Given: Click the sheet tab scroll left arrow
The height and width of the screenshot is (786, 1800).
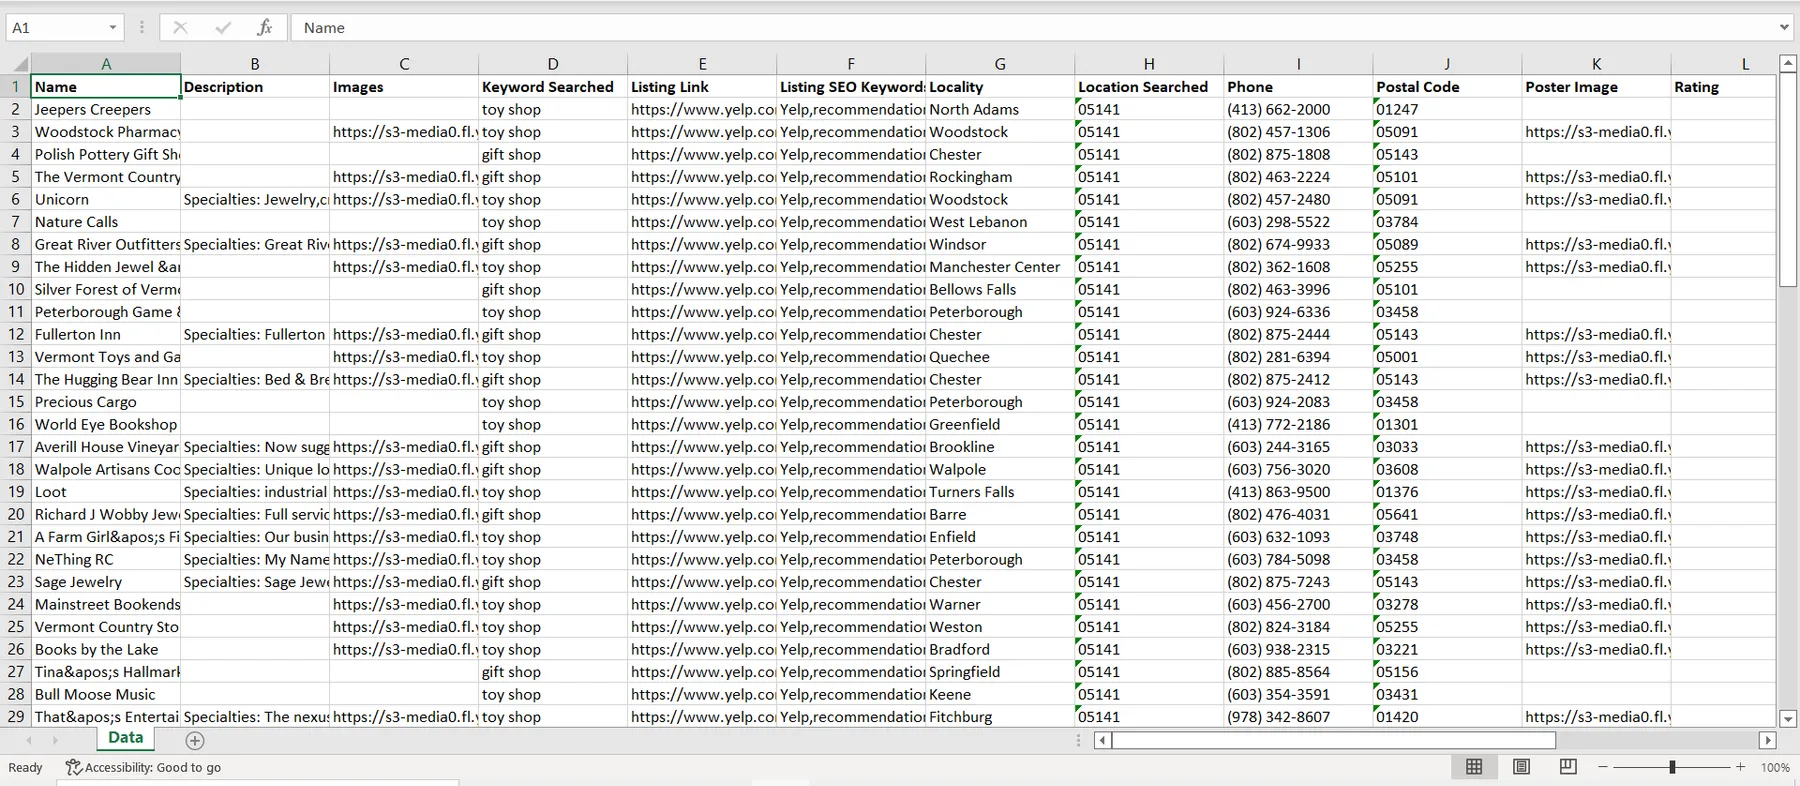Looking at the screenshot, I should point(29,740).
